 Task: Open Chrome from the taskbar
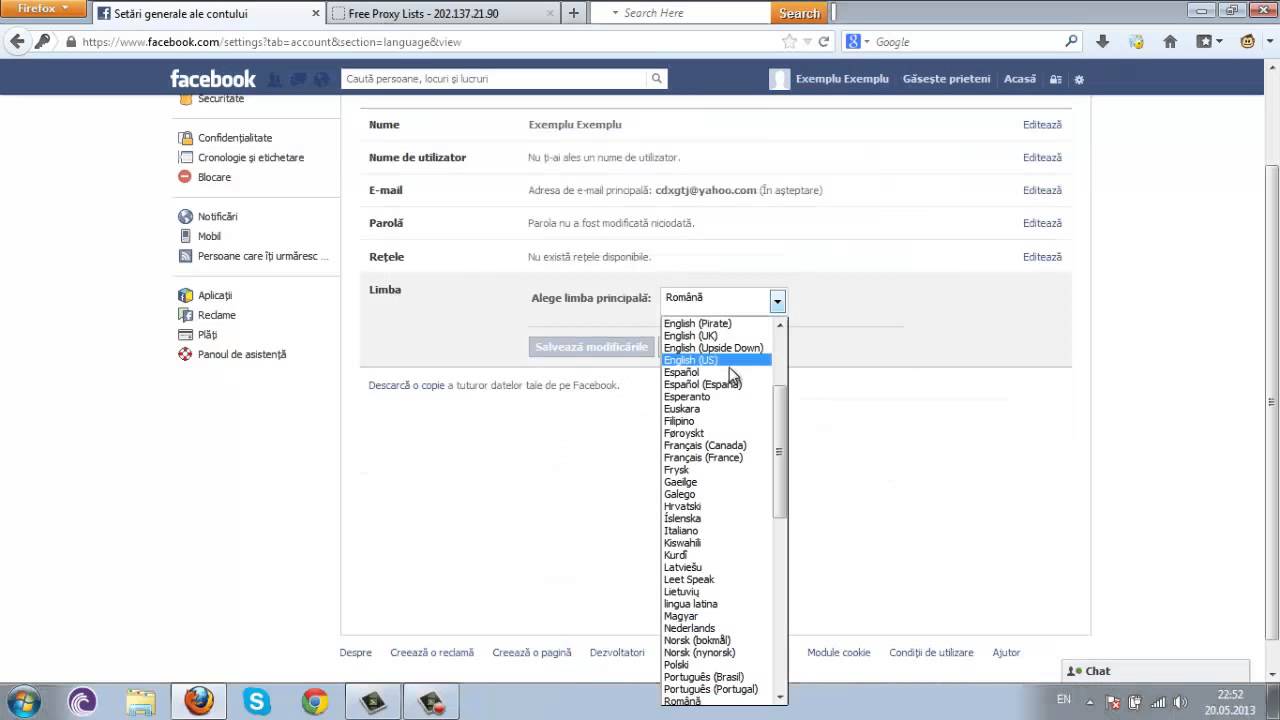315,702
